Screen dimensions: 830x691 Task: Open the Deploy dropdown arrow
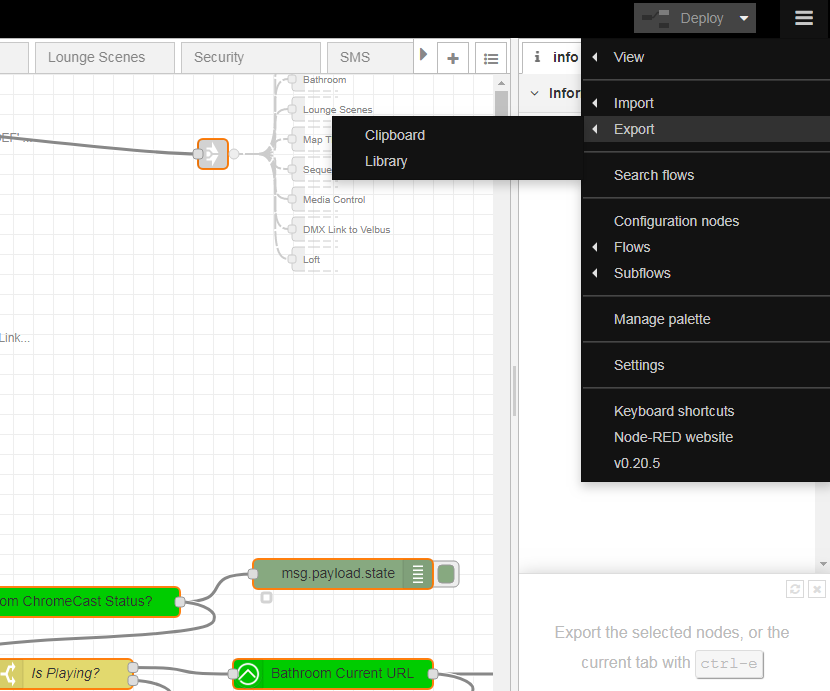[743, 18]
